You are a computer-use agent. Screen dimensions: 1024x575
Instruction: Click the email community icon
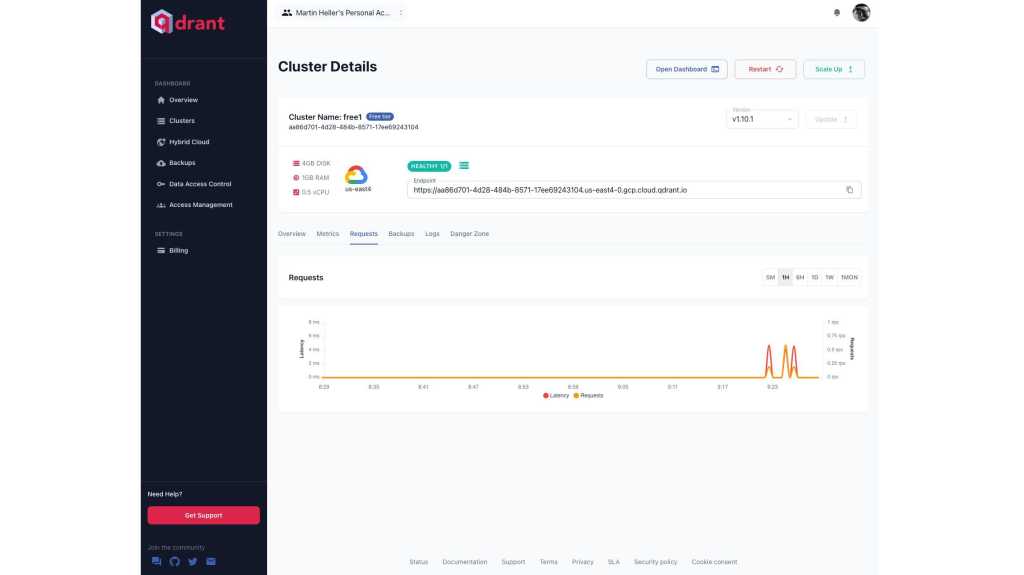(211, 562)
